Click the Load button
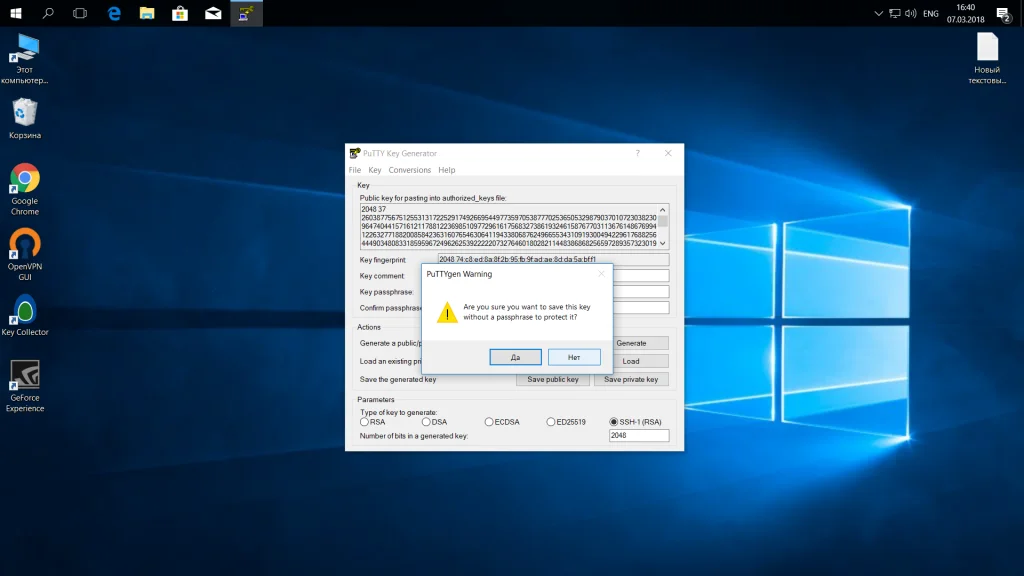 tap(641, 361)
